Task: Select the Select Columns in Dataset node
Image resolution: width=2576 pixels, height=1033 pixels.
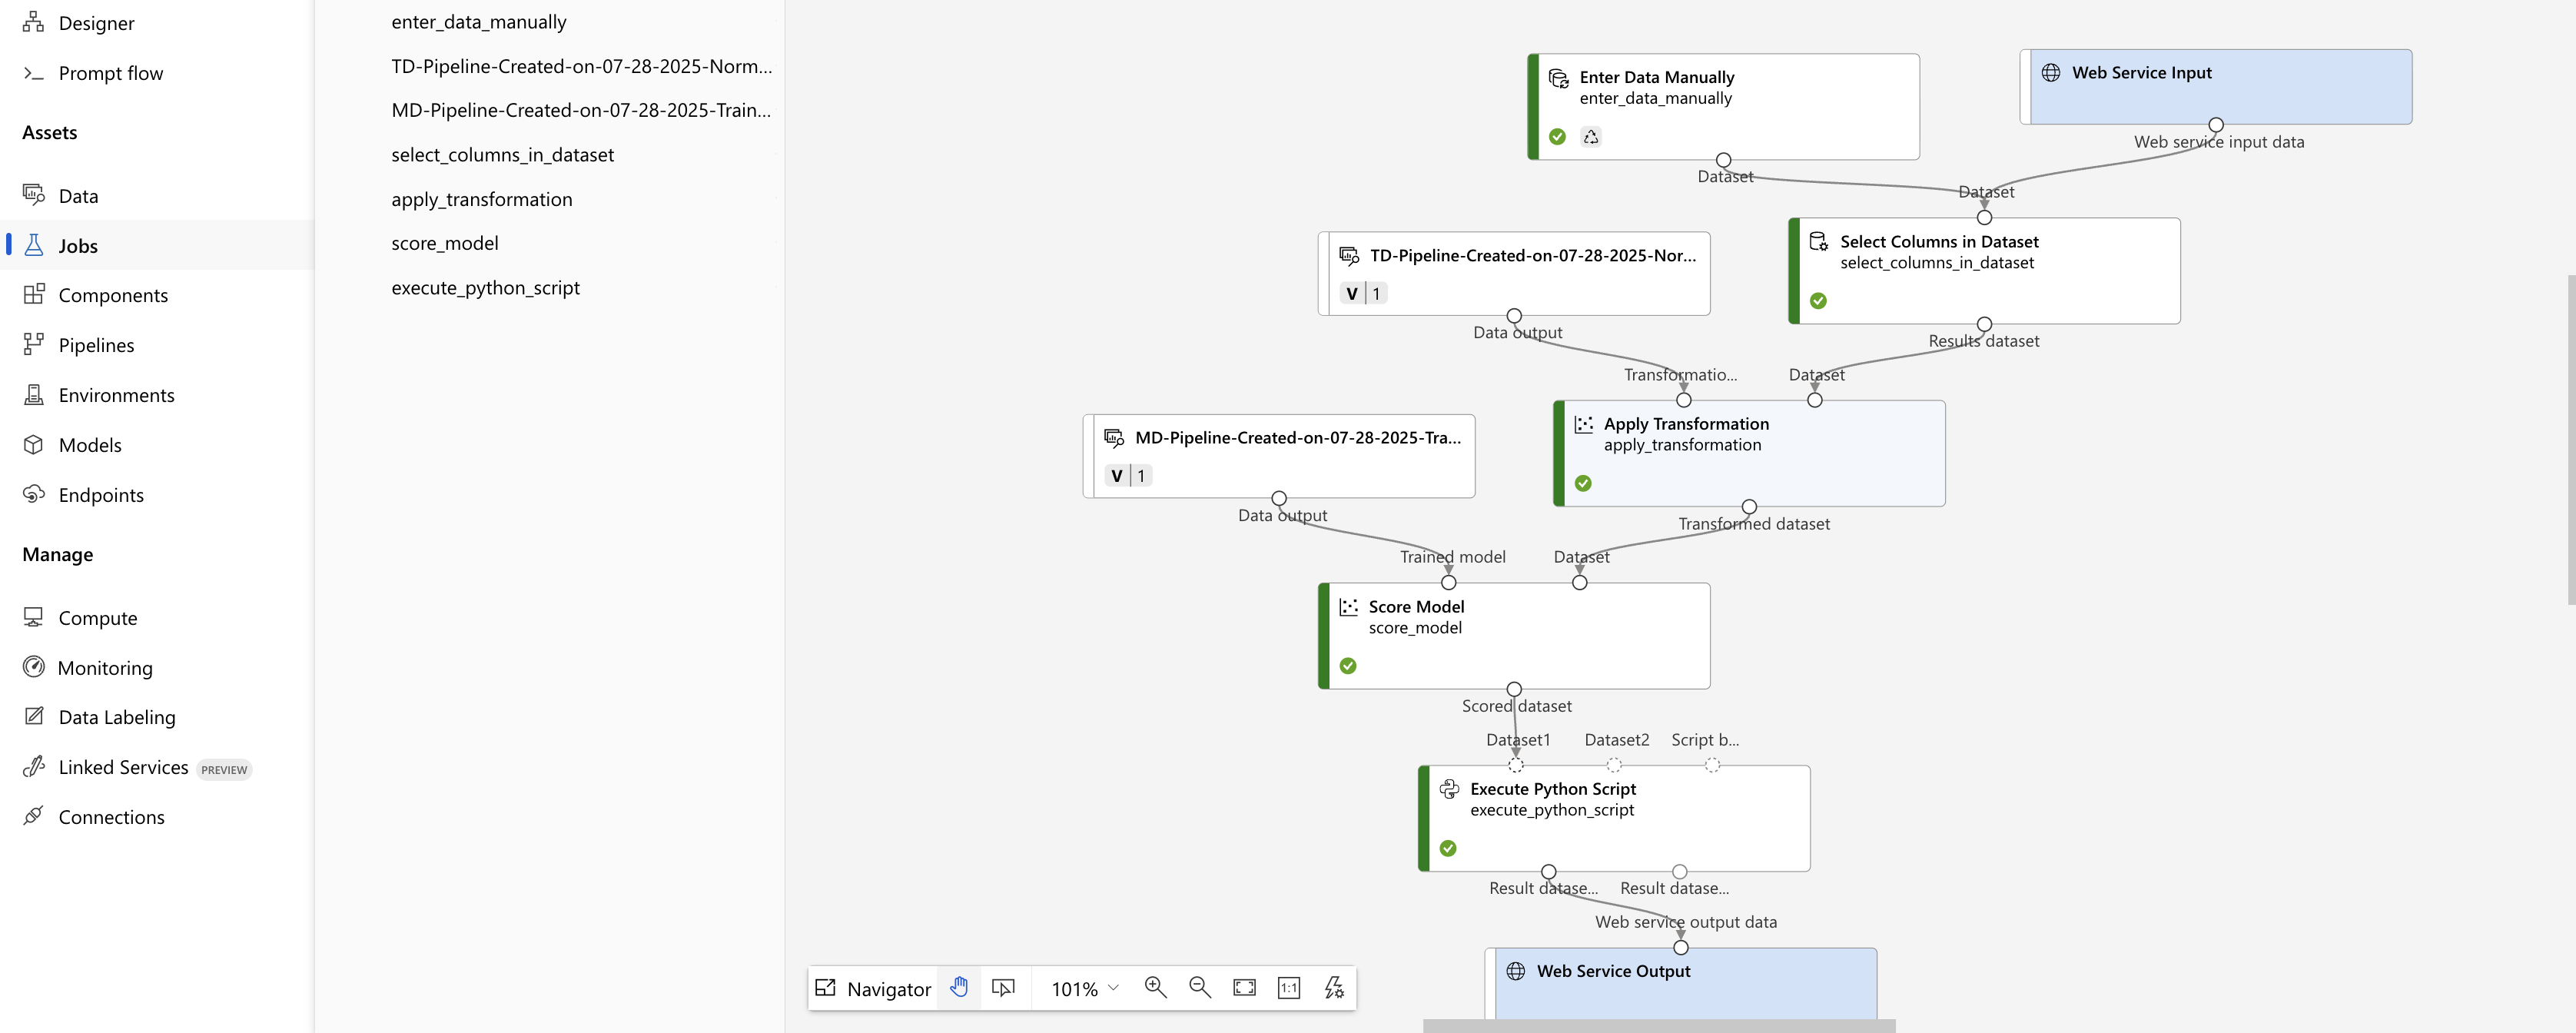Action: tap(1984, 271)
